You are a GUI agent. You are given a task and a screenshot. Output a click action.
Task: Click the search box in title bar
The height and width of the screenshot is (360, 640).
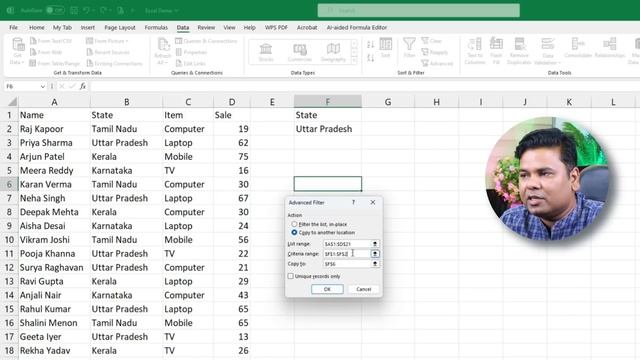(419, 10)
